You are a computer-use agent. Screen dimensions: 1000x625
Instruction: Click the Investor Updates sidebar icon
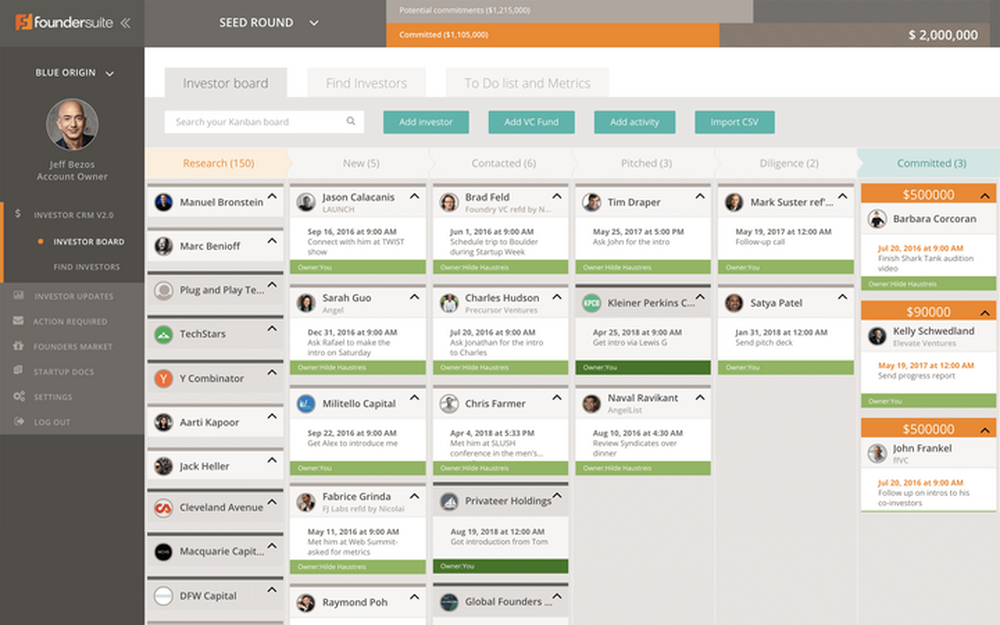(18, 295)
